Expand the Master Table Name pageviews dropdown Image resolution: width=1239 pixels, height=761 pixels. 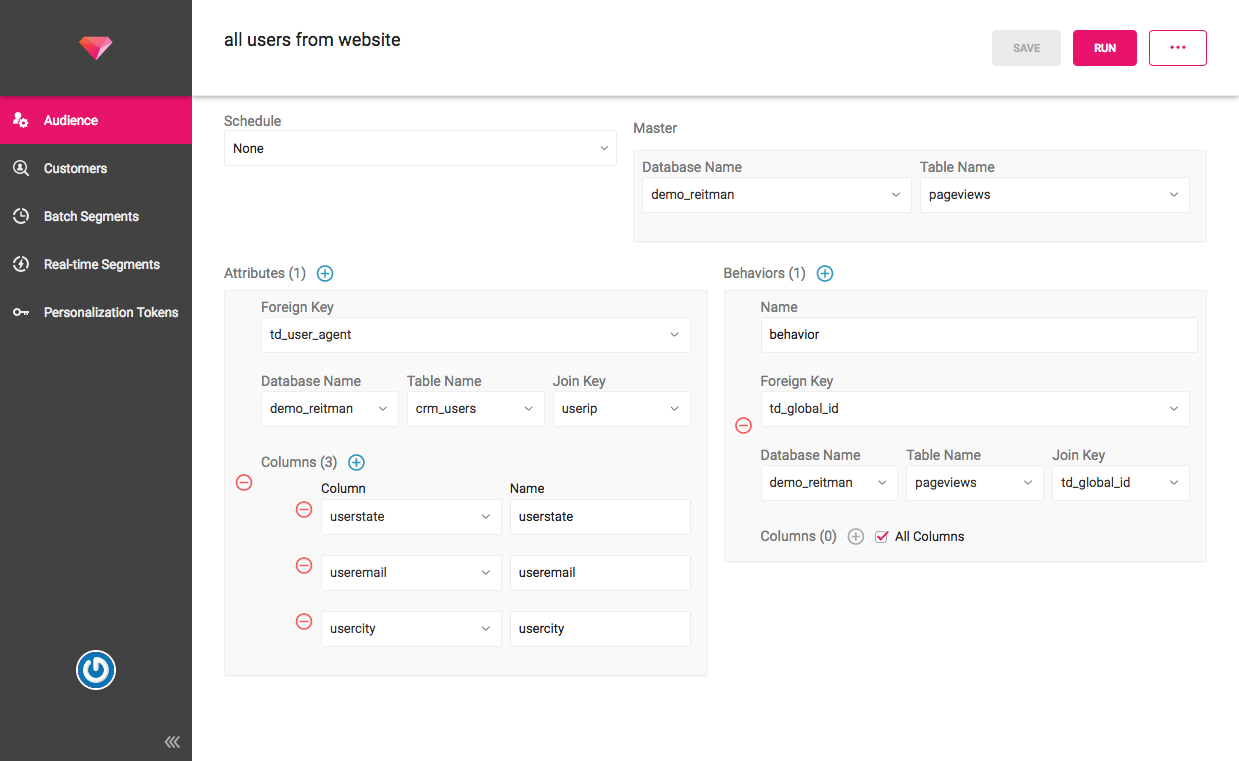(x=1054, y=195)
